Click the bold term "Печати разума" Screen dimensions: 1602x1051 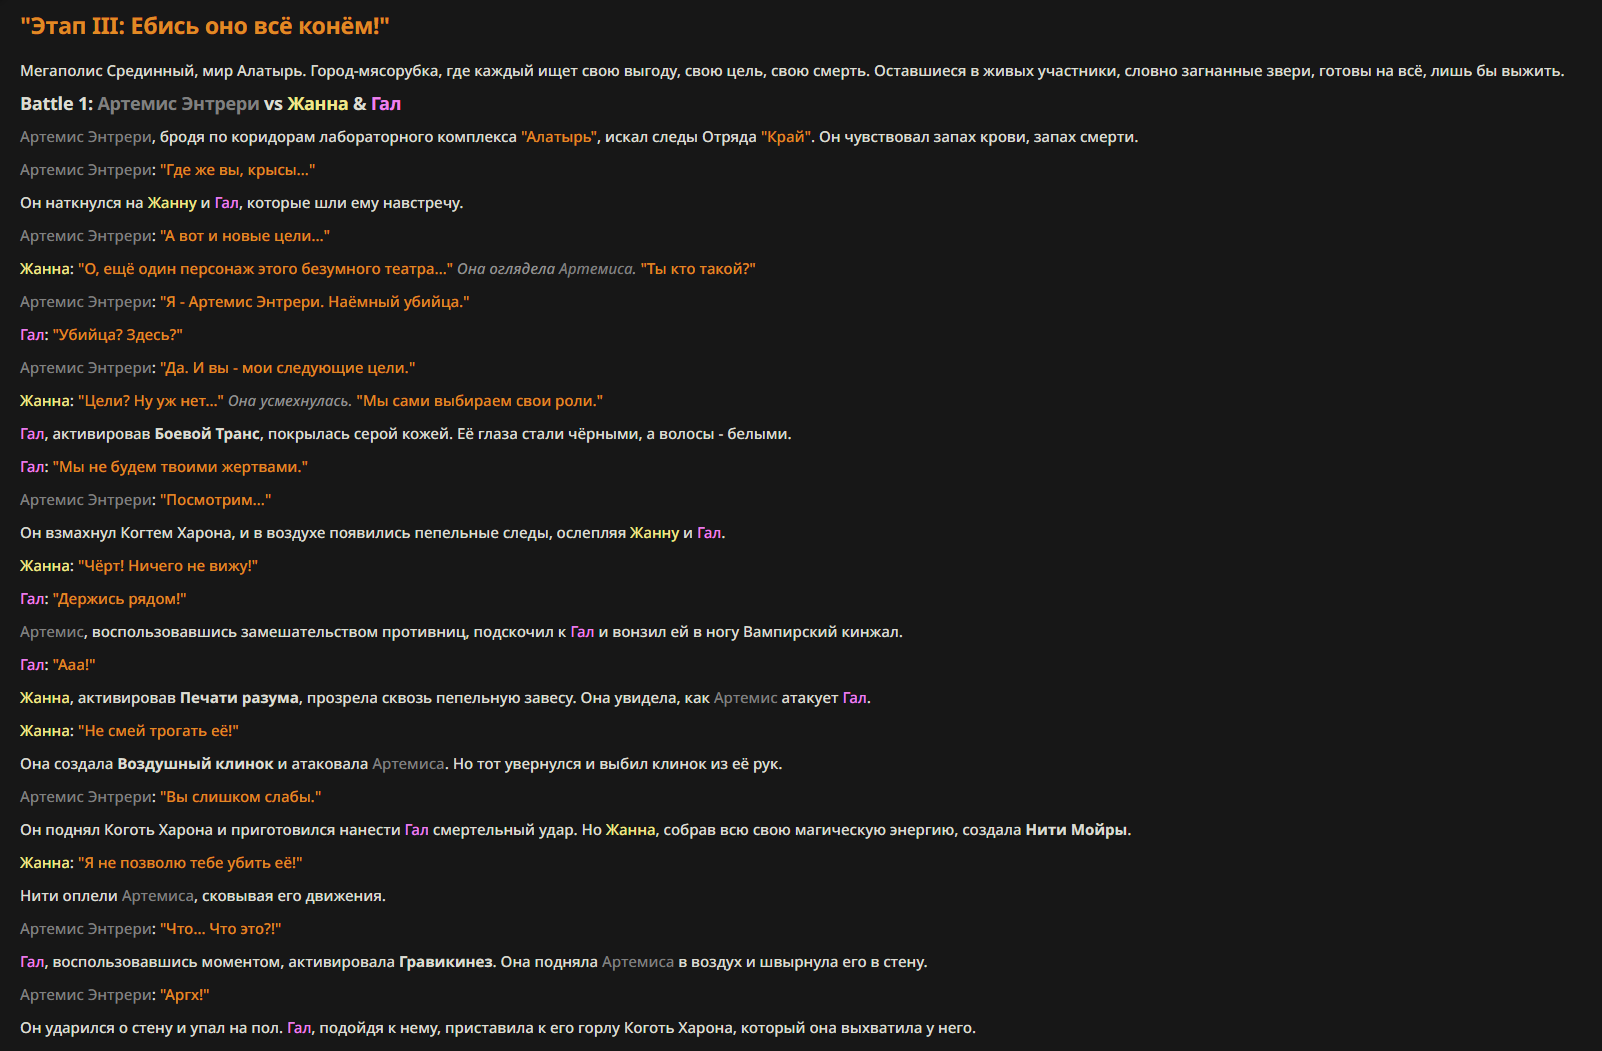(239, 698)
